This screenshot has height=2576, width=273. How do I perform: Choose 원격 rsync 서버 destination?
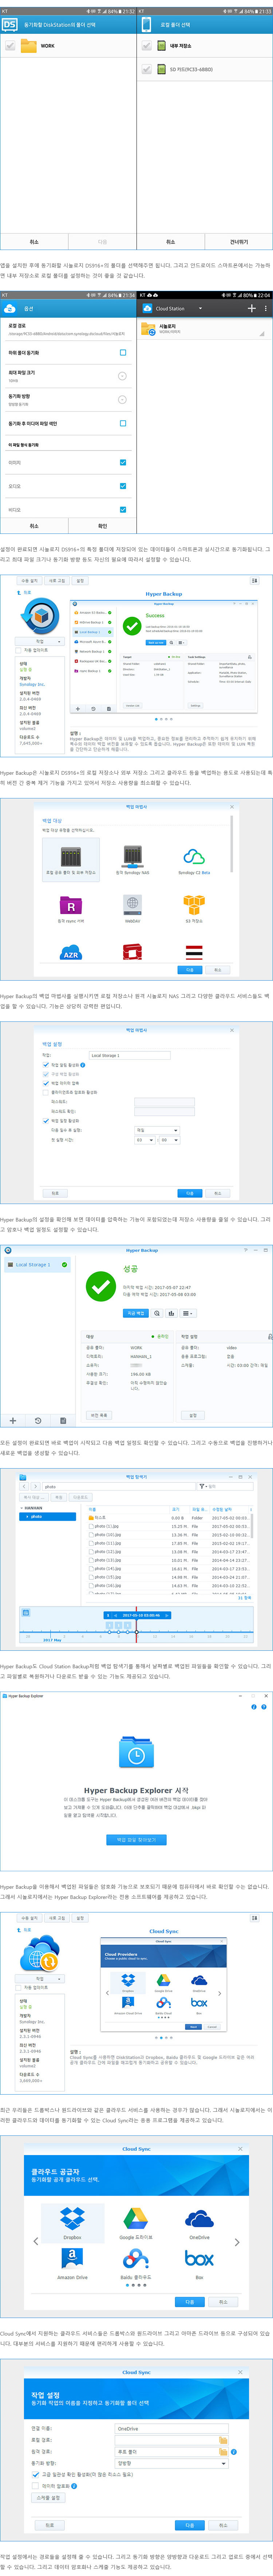click(x=71, y=908)
